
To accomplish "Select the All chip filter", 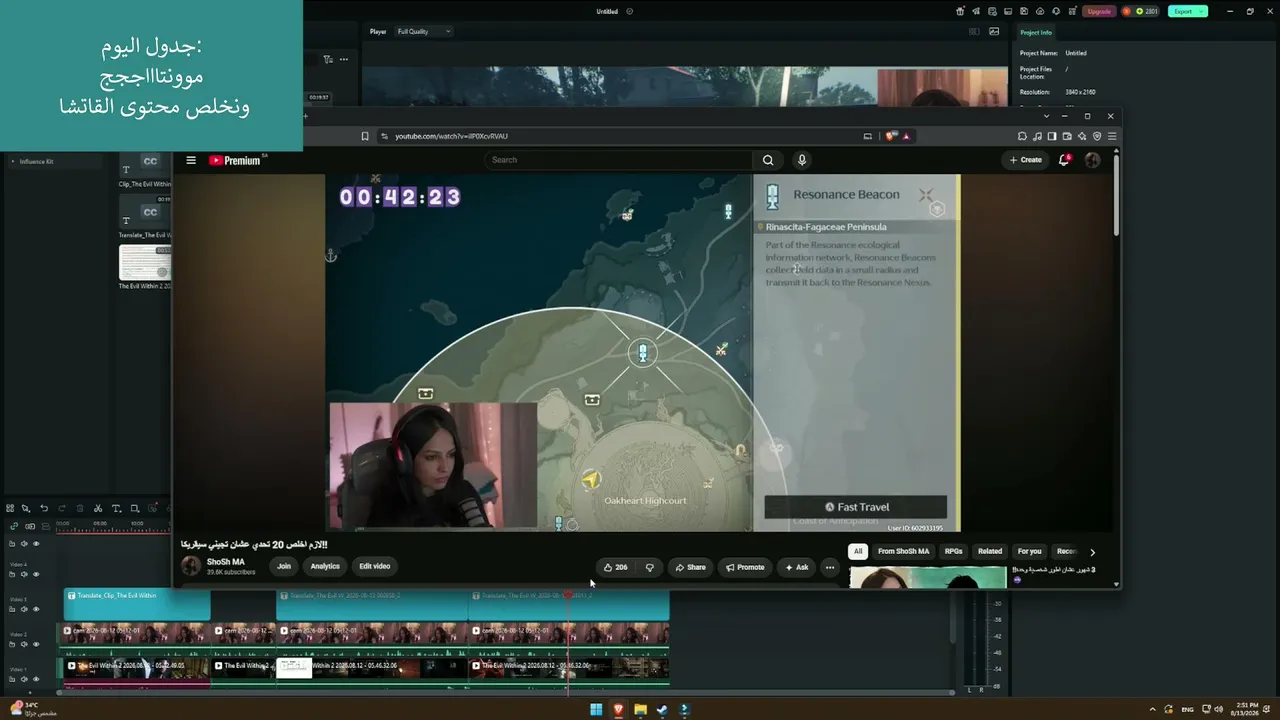I will point(857,551).
